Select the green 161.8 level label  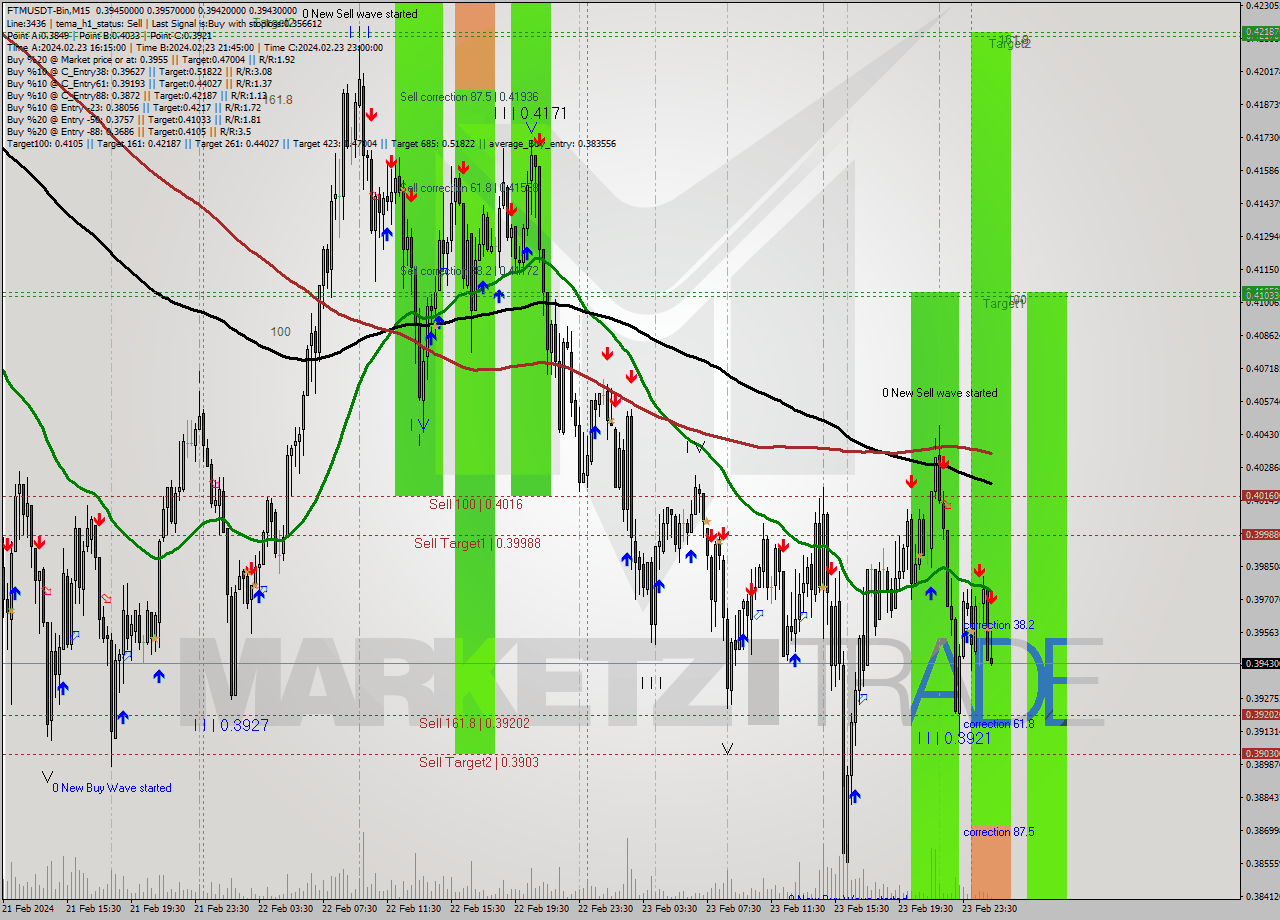(277, 100)
